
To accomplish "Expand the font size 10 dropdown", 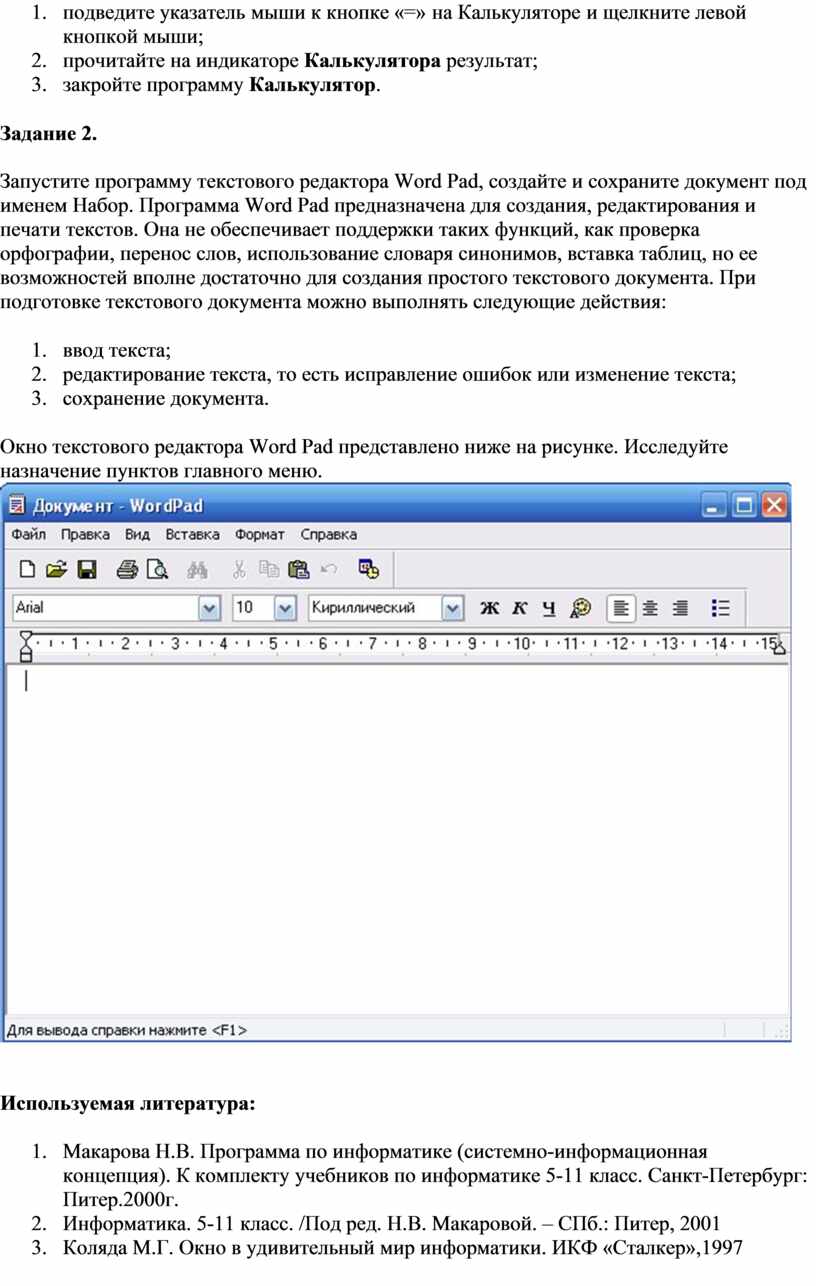I will 285,608.
